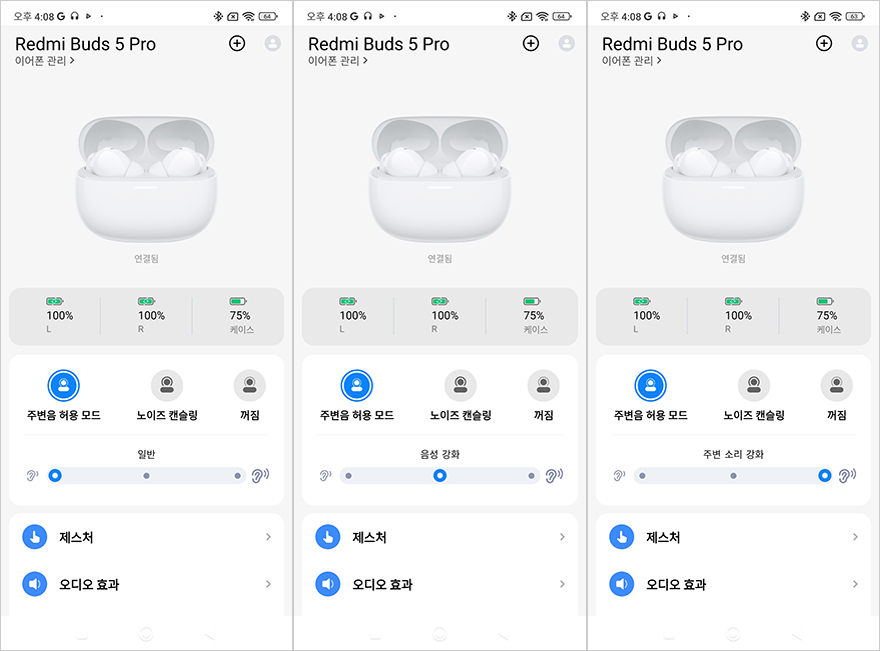Tap the 오디오 효과 speaker icon on the 주변 소리 강화 screen
This screenshot has height=651, width=880.
622,584
